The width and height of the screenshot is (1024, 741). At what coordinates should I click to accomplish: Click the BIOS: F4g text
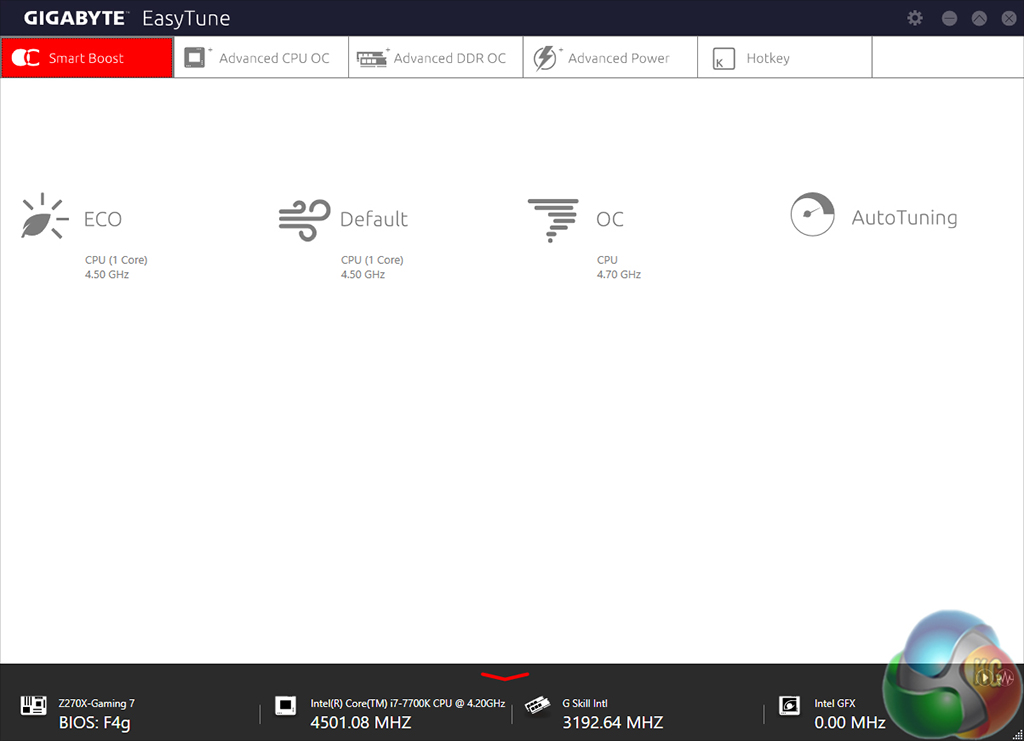coord(95,723)
